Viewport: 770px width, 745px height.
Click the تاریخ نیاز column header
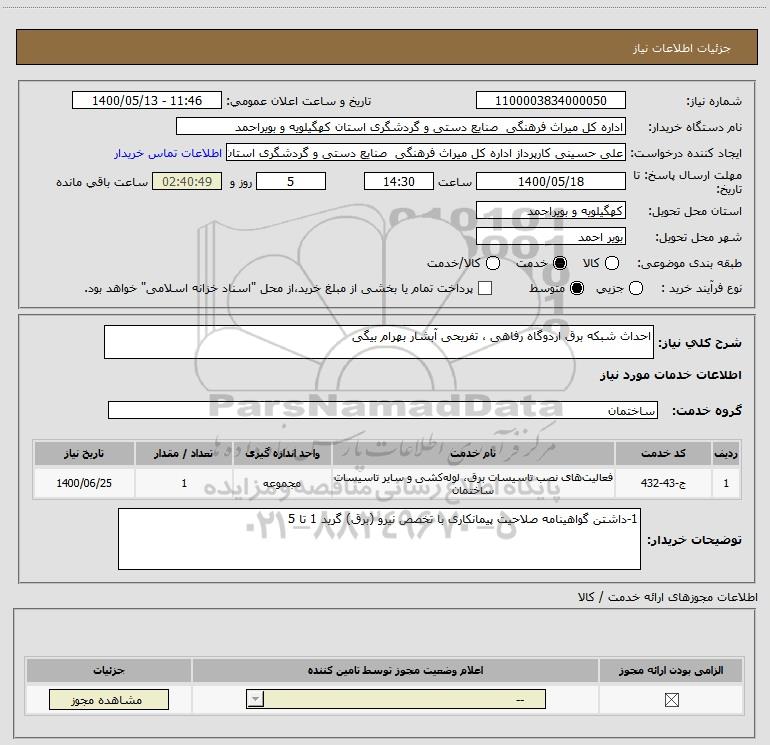point(84,453)
